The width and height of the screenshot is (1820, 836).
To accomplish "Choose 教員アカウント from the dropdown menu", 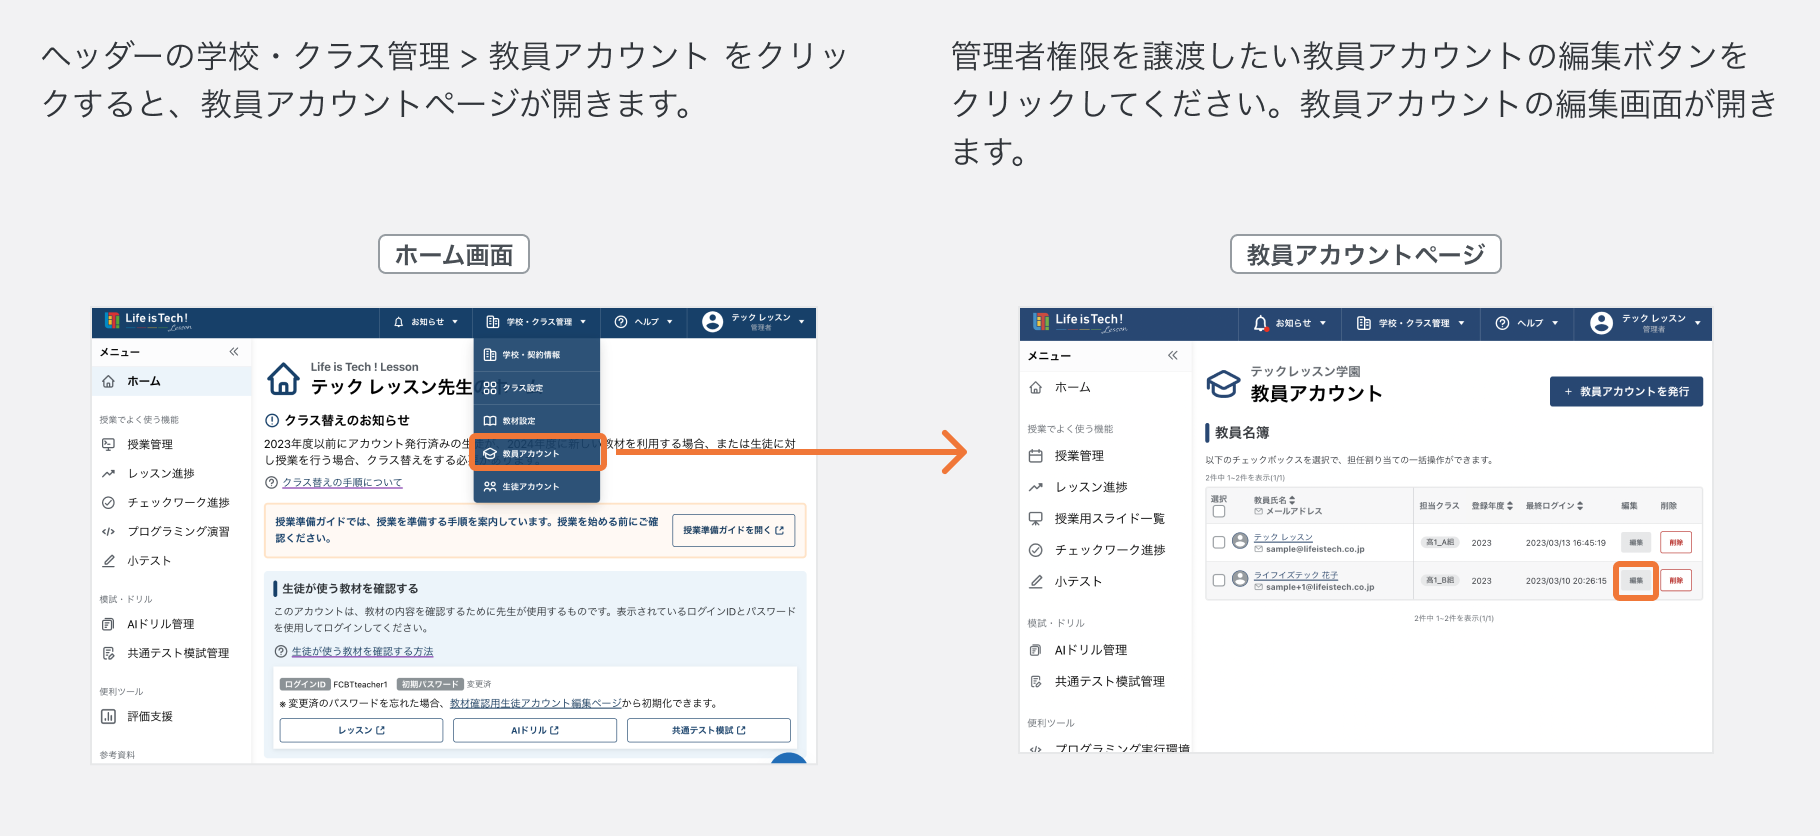I will (538, 453).
